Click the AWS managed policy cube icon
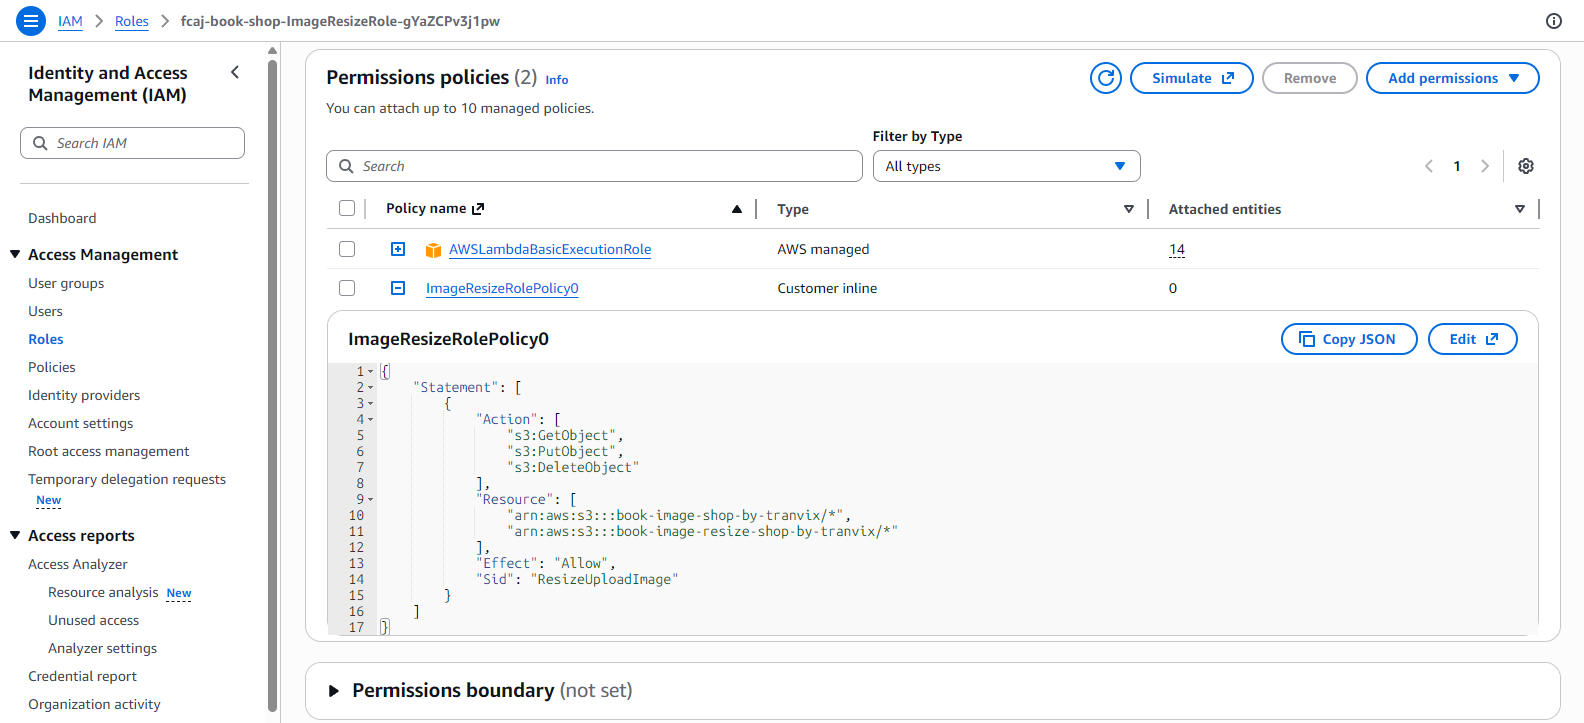 point(433,250)
